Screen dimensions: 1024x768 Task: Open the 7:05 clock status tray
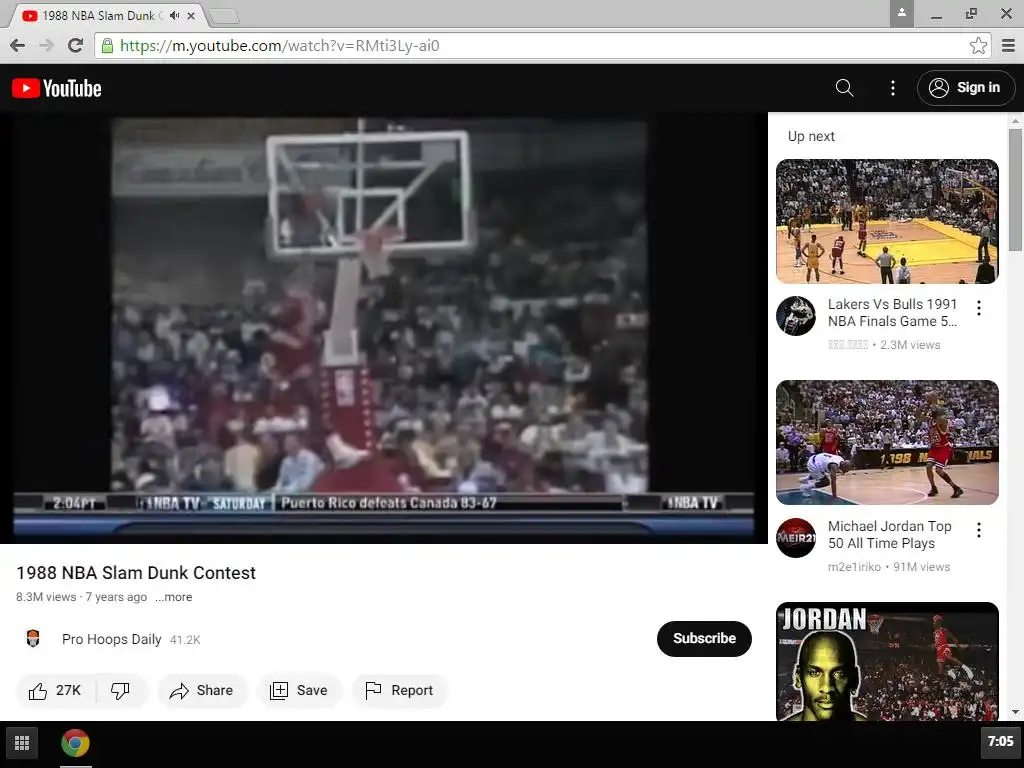click(x=1000, y=742)
